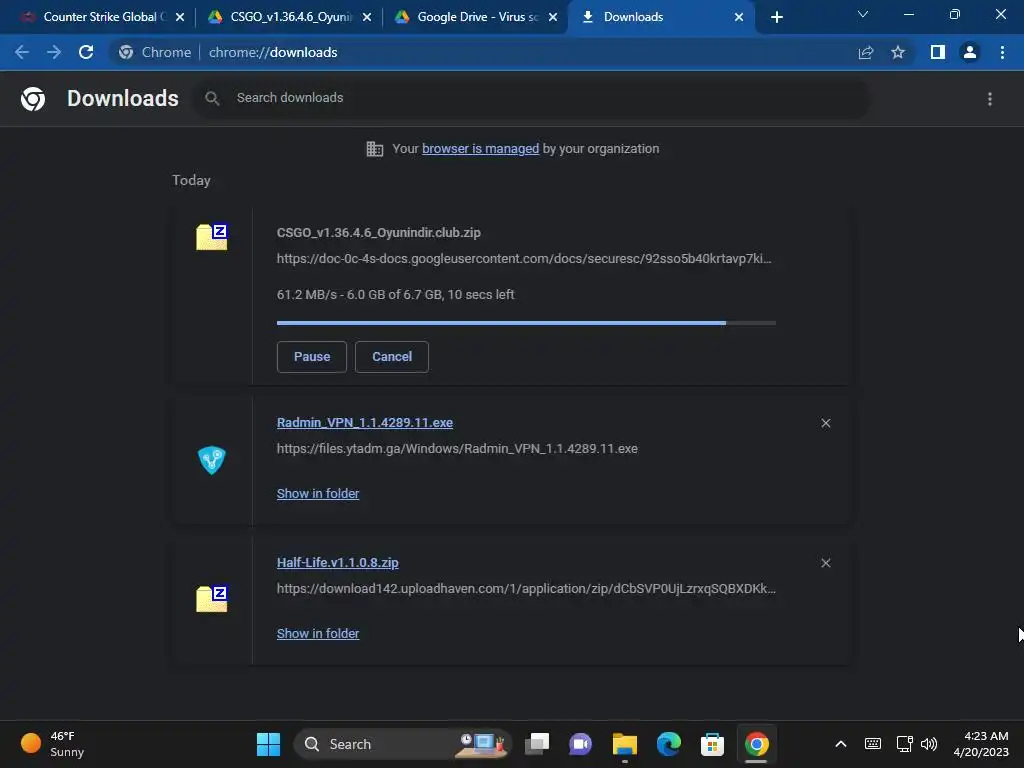Image resolution: width=1024 pixels, height=768 pixels.
Task: Click the uploadhaven source URL text
Action: [x=526, y=588]
